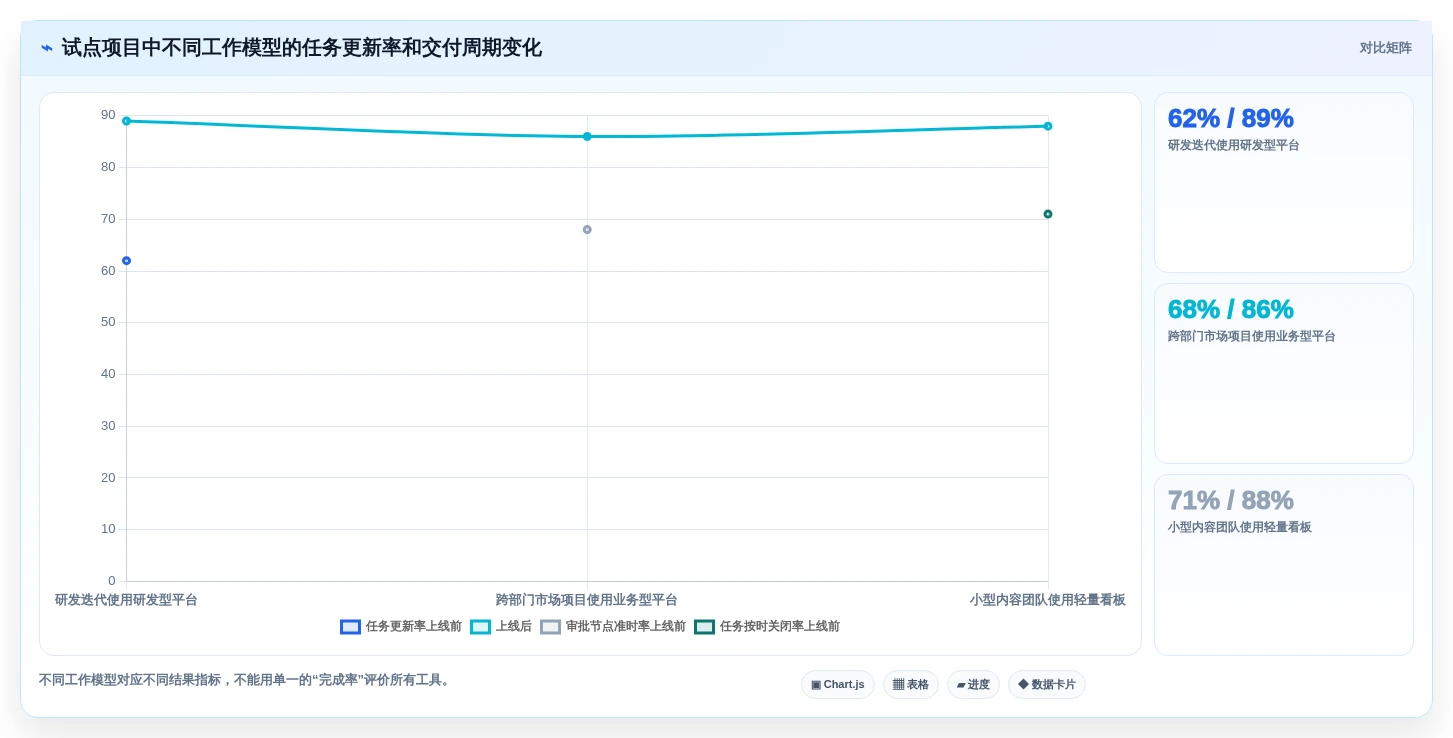Viewport: 1453px width, 738px height.
Task: Toggle the 上线后 legend swatch
Action: point(480,627)
